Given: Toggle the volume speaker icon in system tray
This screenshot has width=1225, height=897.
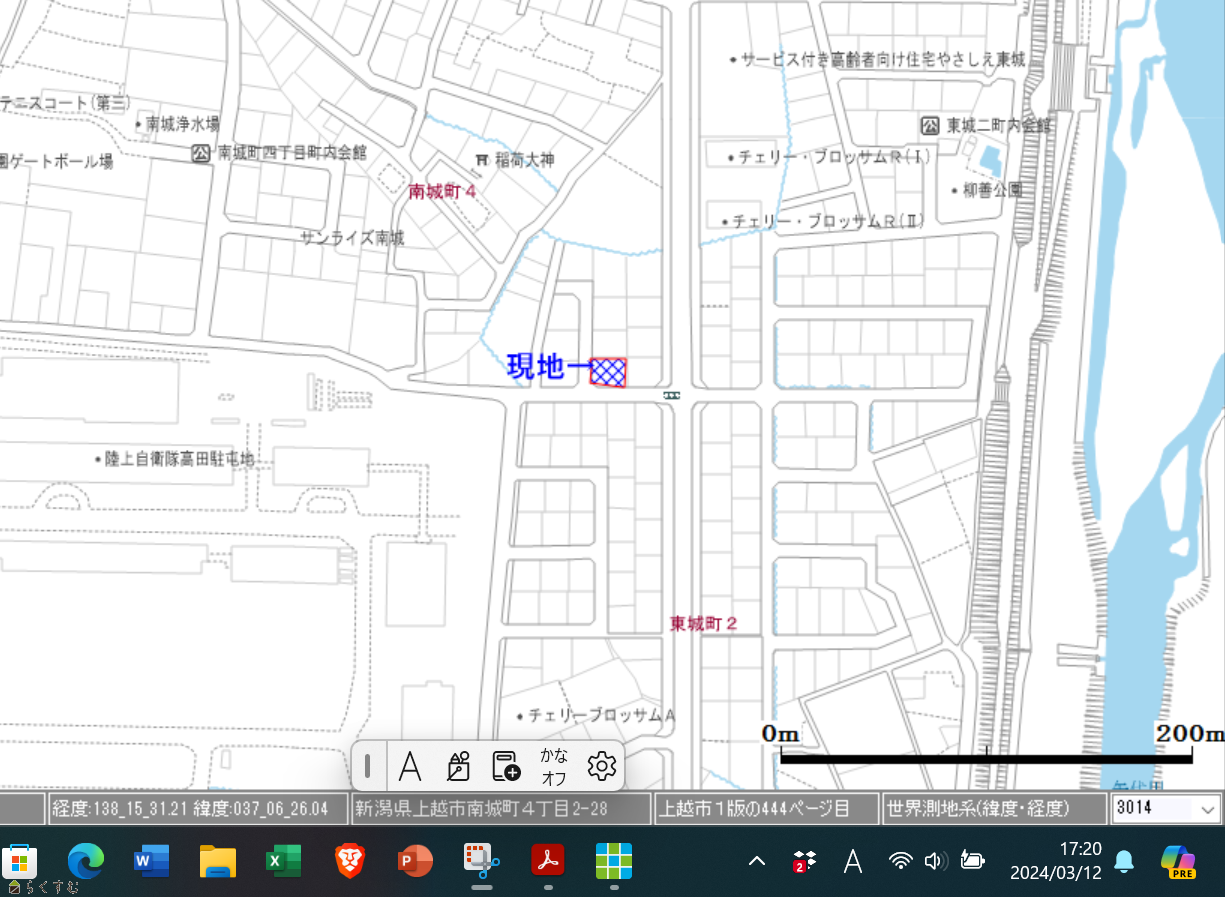Looking at the screenshot, I should point(936,861).
